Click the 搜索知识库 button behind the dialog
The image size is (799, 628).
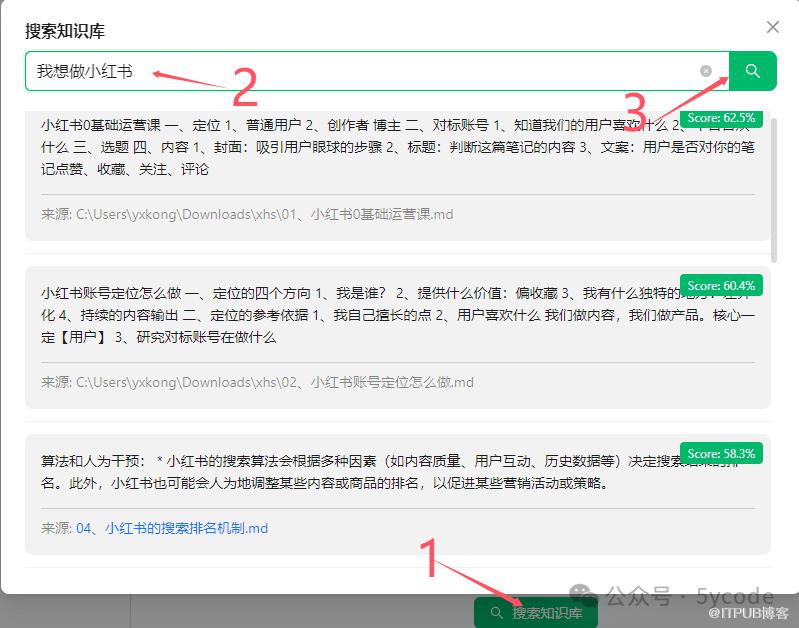pyautogui.click(x=536, y=612)
